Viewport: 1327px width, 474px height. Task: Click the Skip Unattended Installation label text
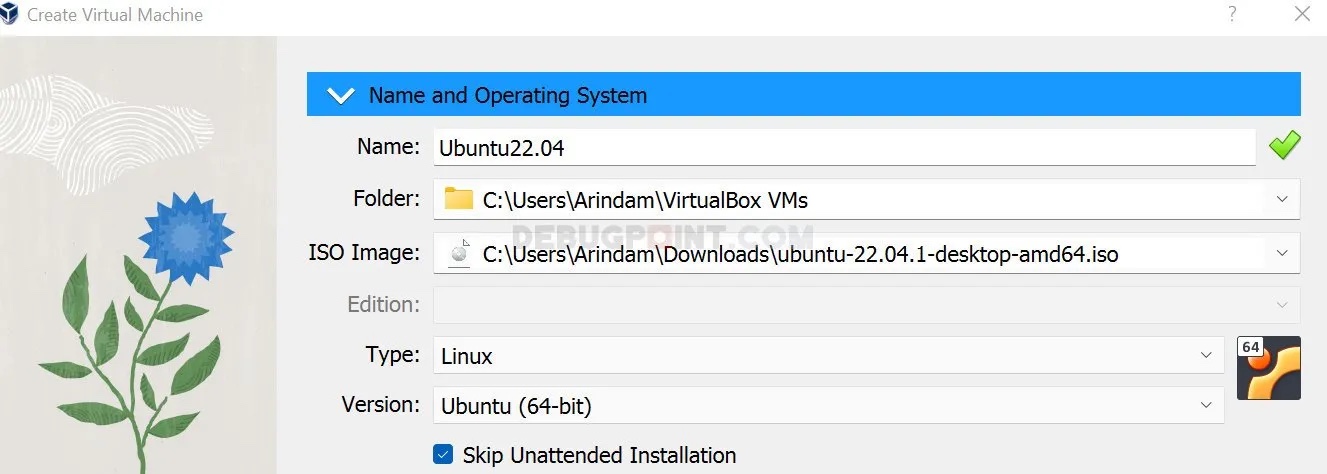599,456
